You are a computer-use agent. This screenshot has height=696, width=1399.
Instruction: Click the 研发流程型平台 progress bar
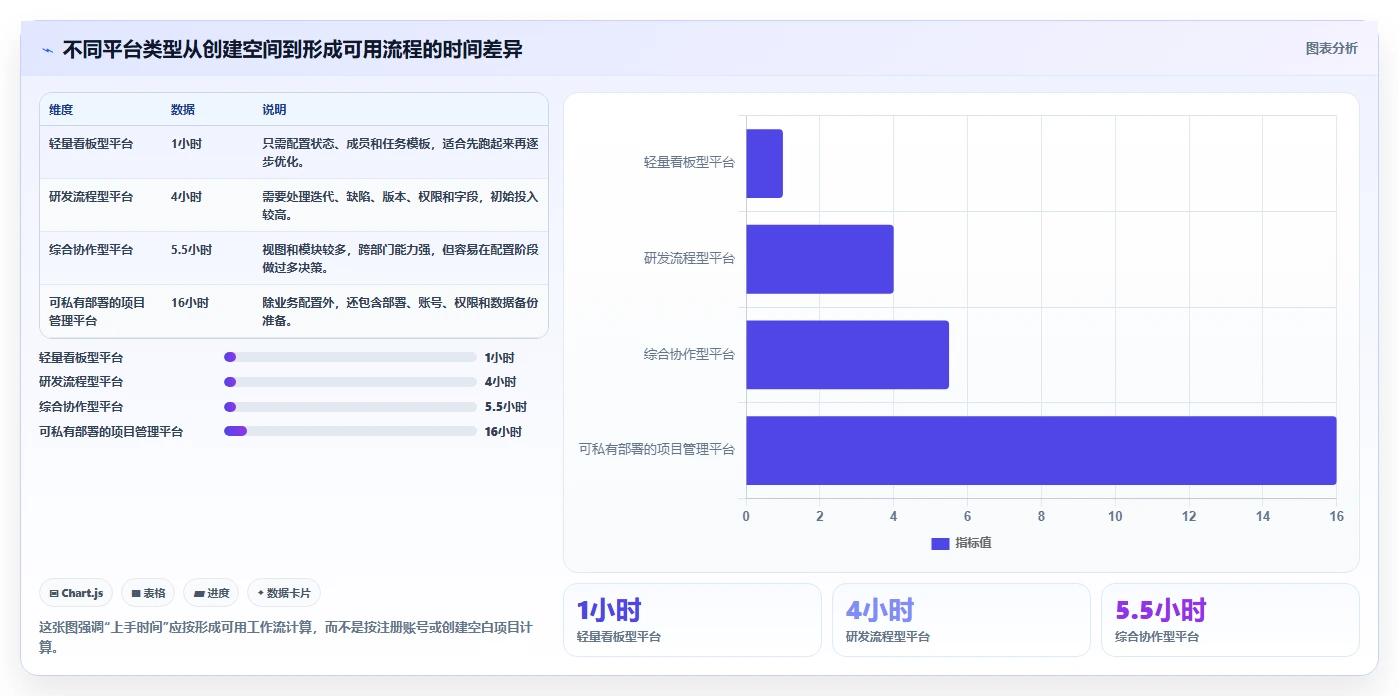(350, 382)
